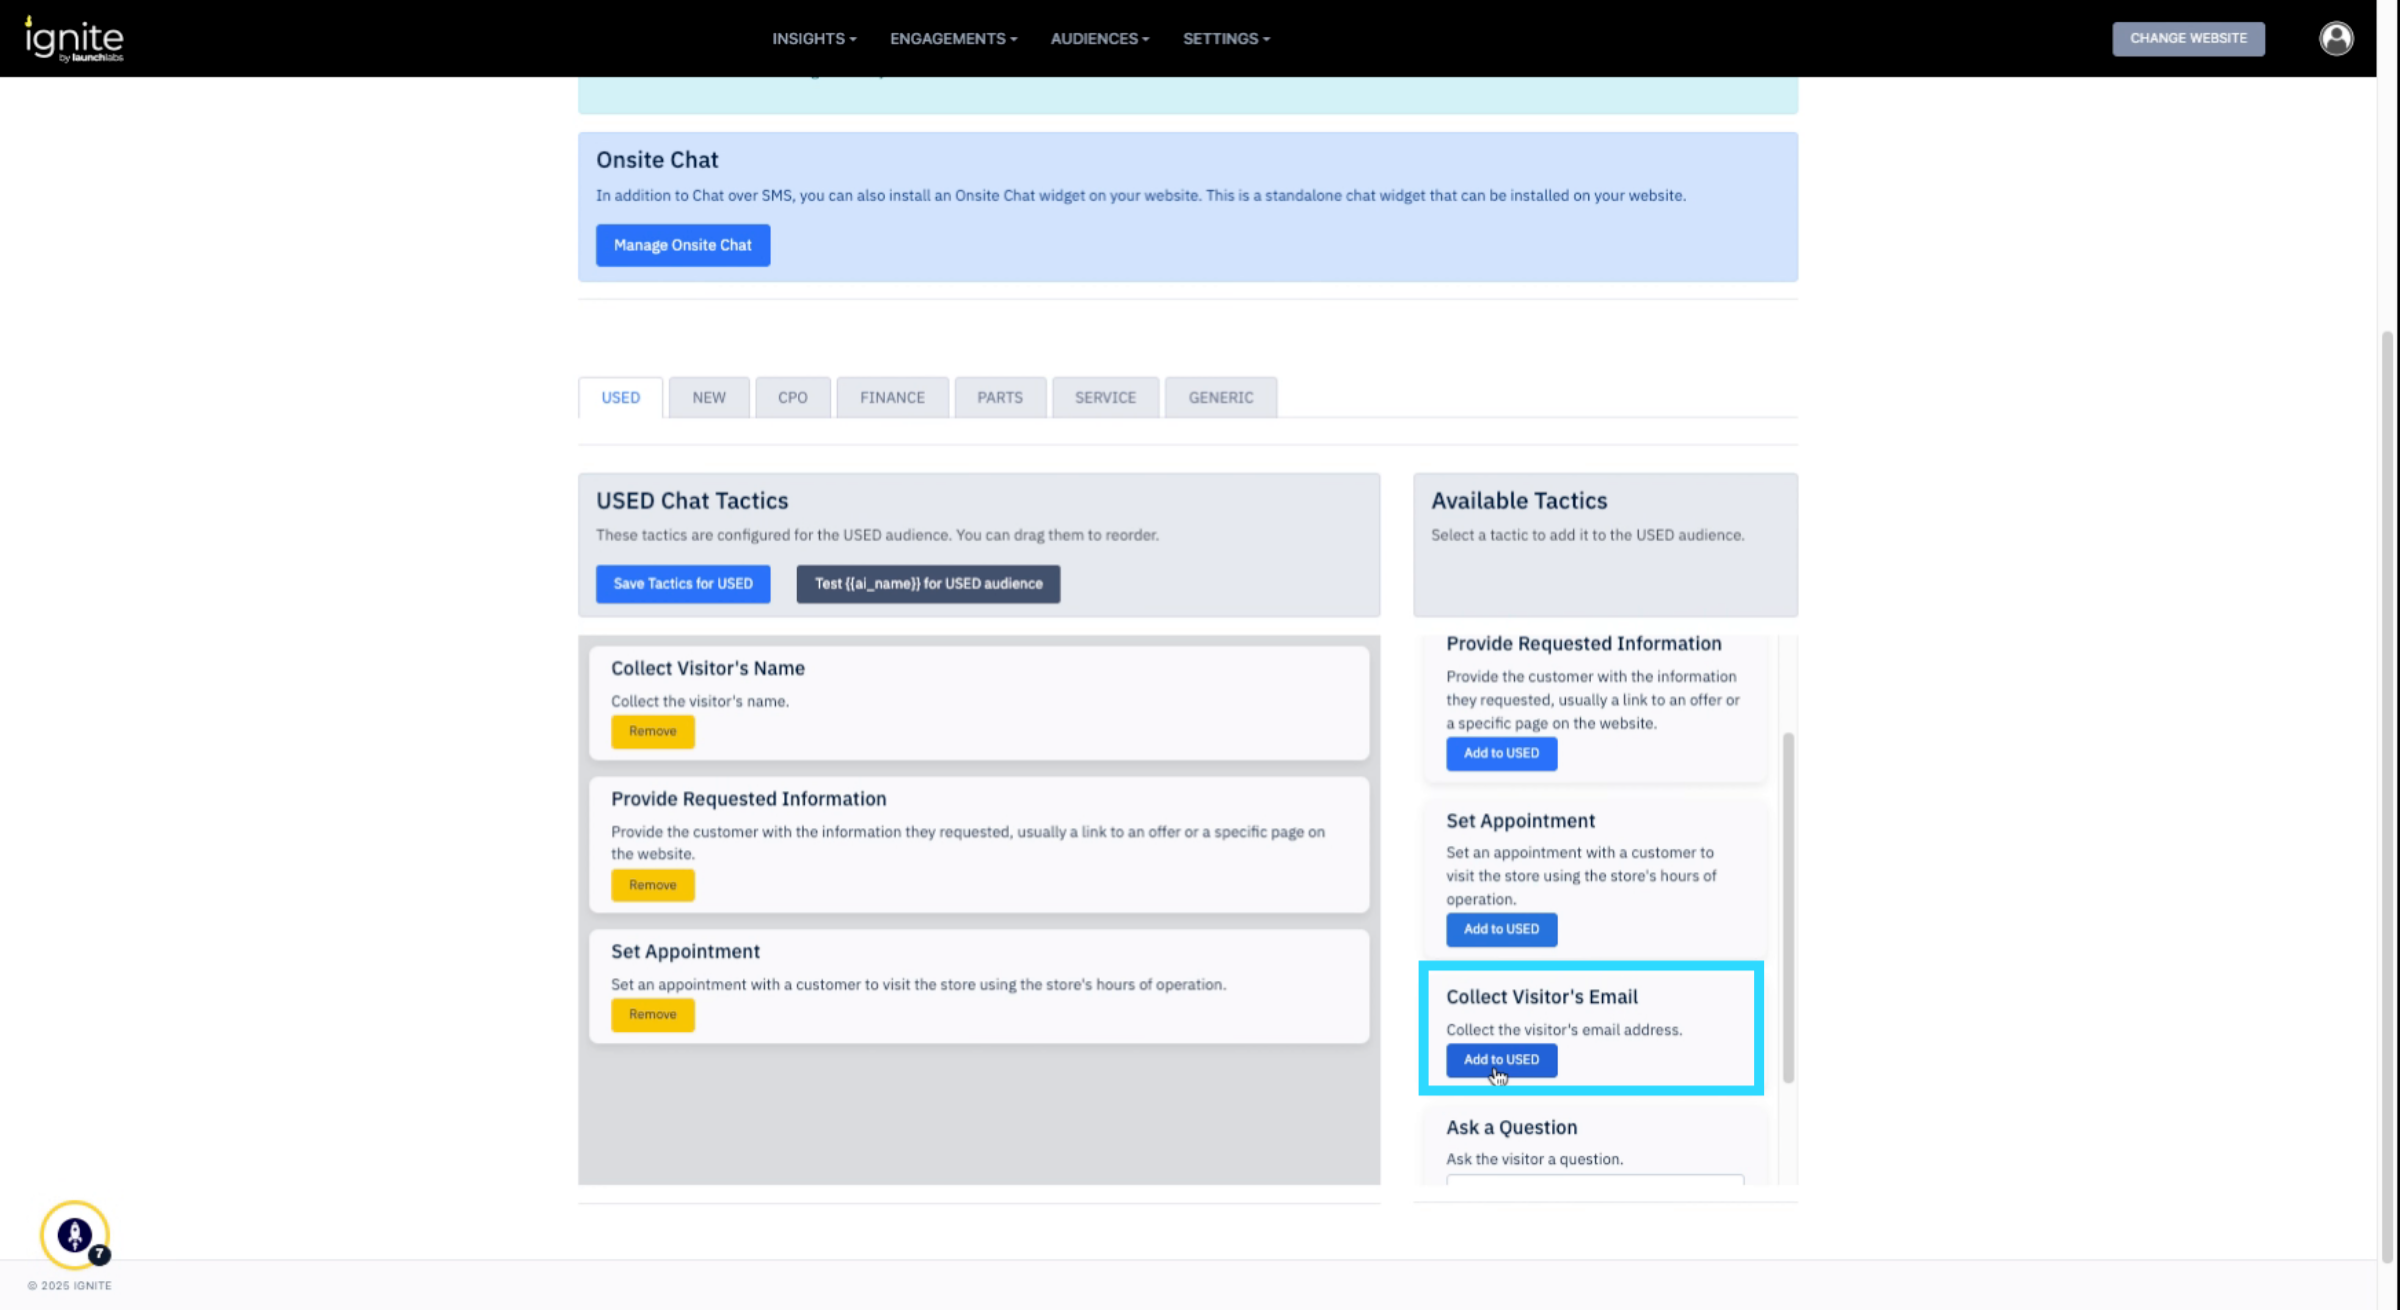The width and height of the screenshot is (2400, 1310).
Task: Open the SERVICE tab
Action: pyautogui.click(x=1104, y=398)
